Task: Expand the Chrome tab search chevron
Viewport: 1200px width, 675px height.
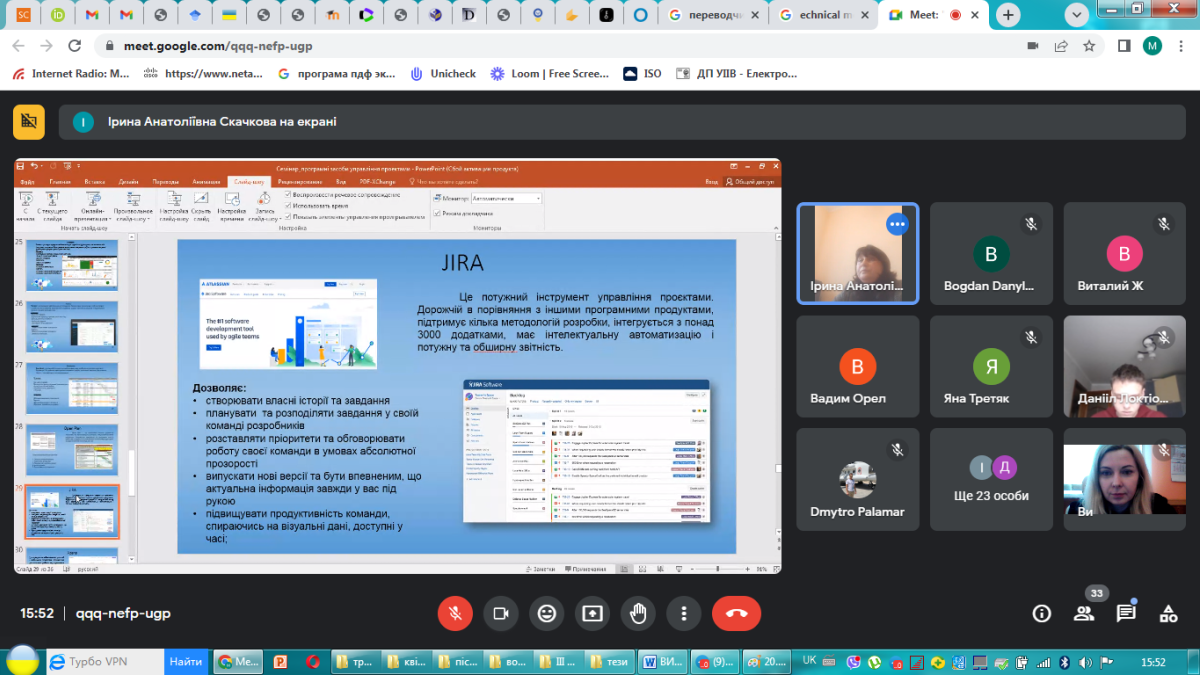Action: tap(1077, 15)
